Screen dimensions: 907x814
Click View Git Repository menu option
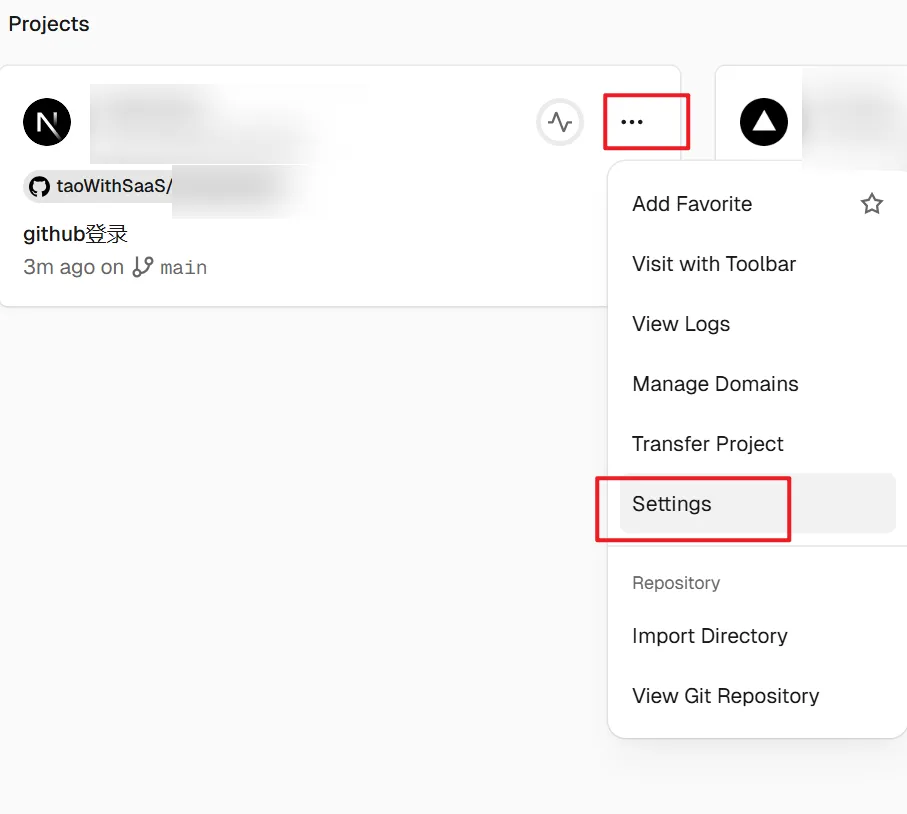(x=725, y=696)
